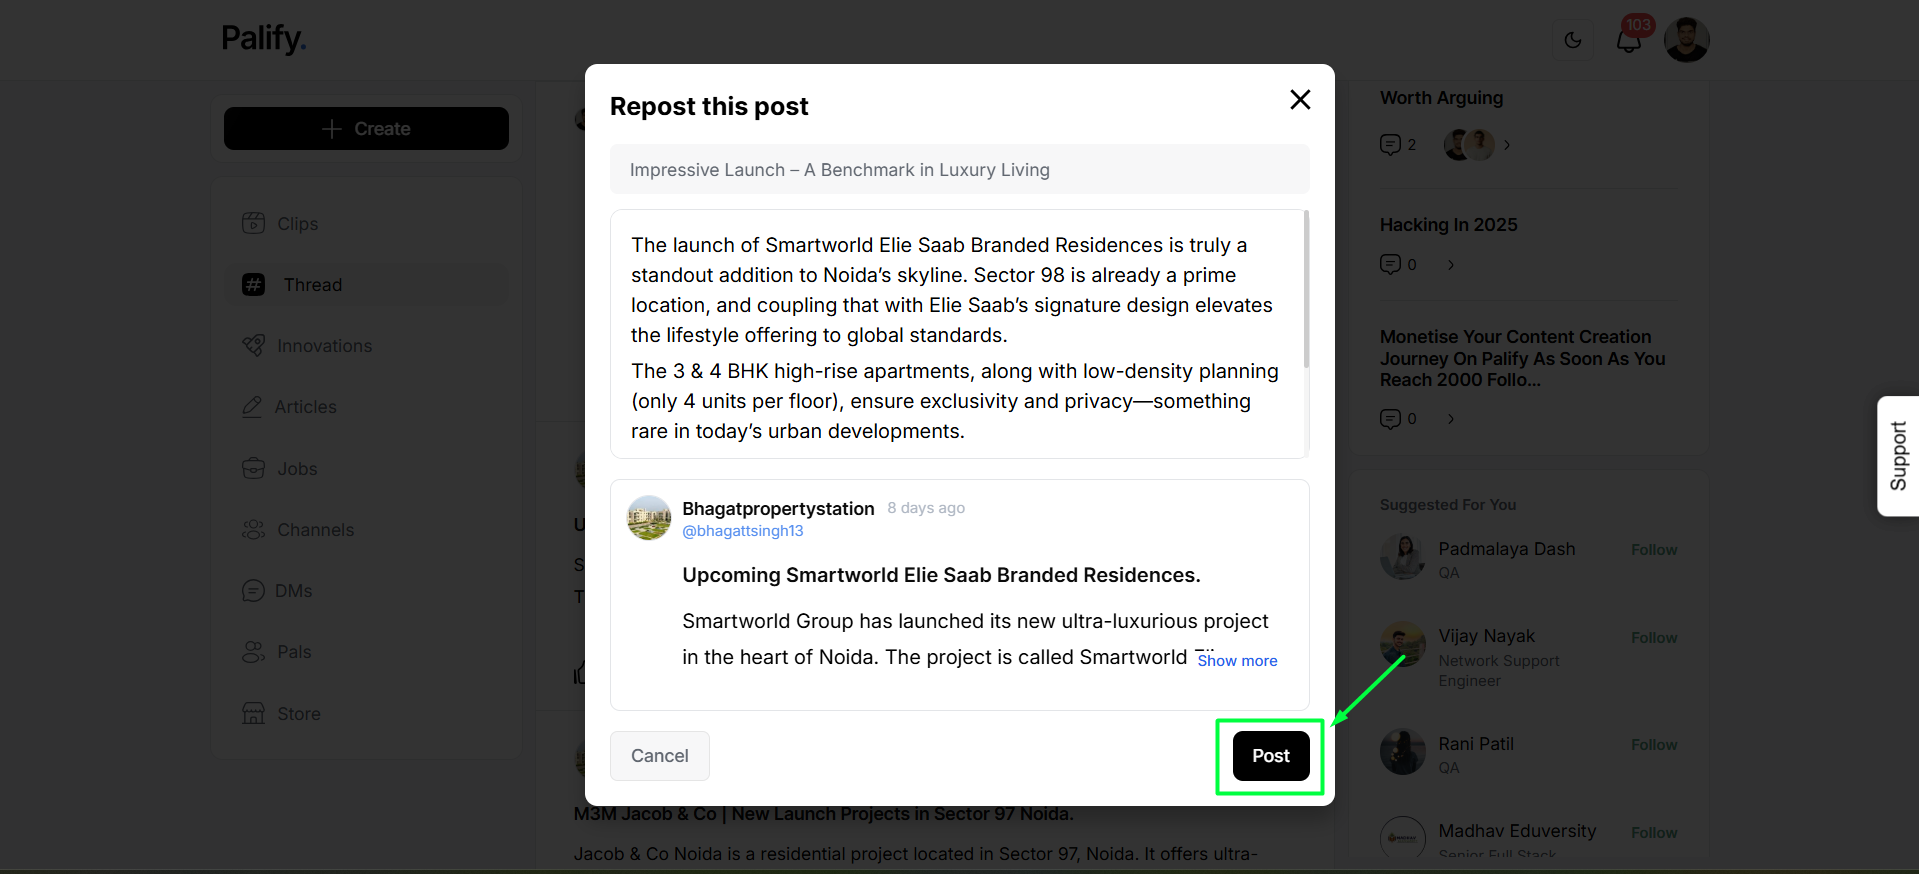Image resolution: width=1919 pixels, height=874 pixels.
Task: Open the M3M Jacob & Co post title
Action: click(x=823, y=814)
